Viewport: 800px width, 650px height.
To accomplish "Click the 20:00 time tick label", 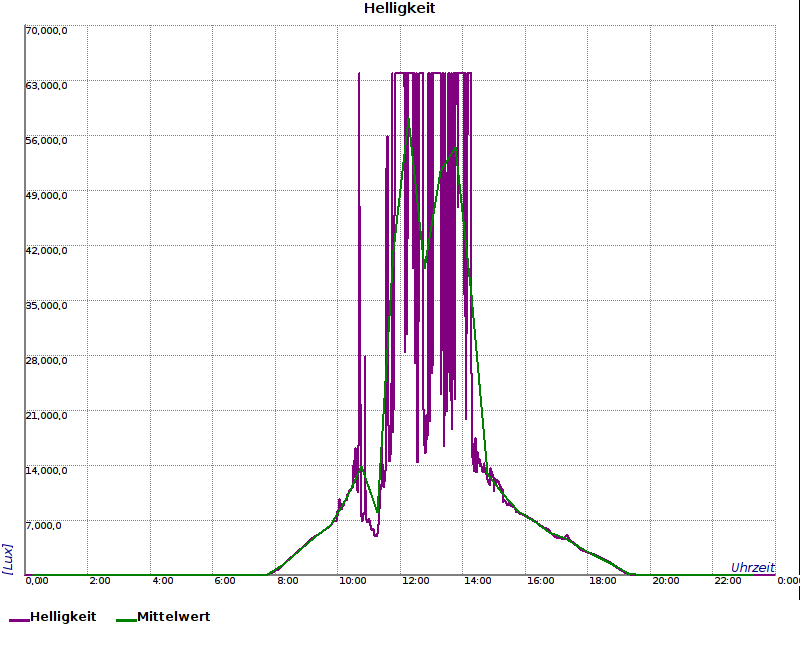I will 666,581.
